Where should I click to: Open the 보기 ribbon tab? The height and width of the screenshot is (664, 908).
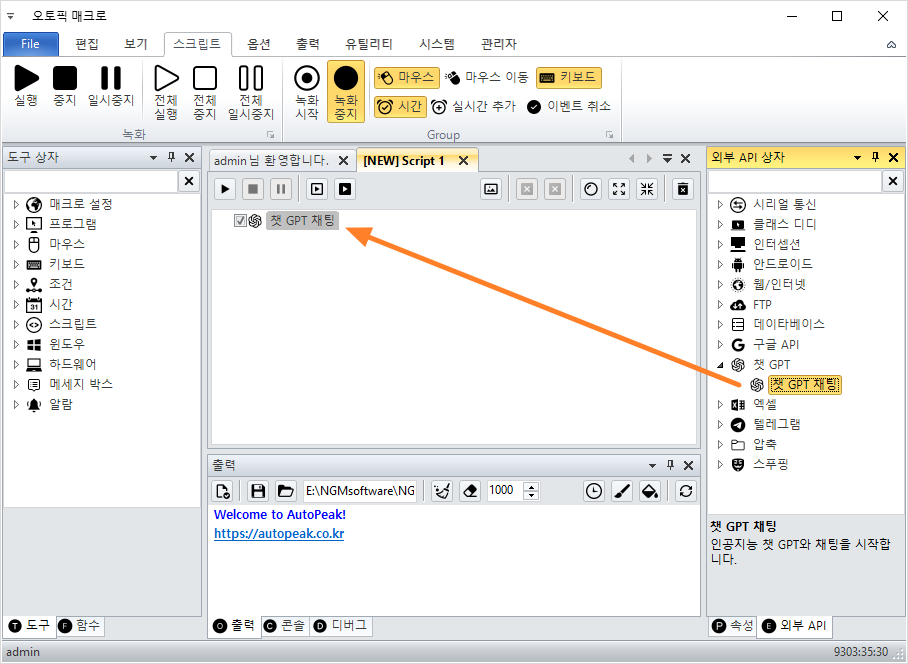click(136, 44)
